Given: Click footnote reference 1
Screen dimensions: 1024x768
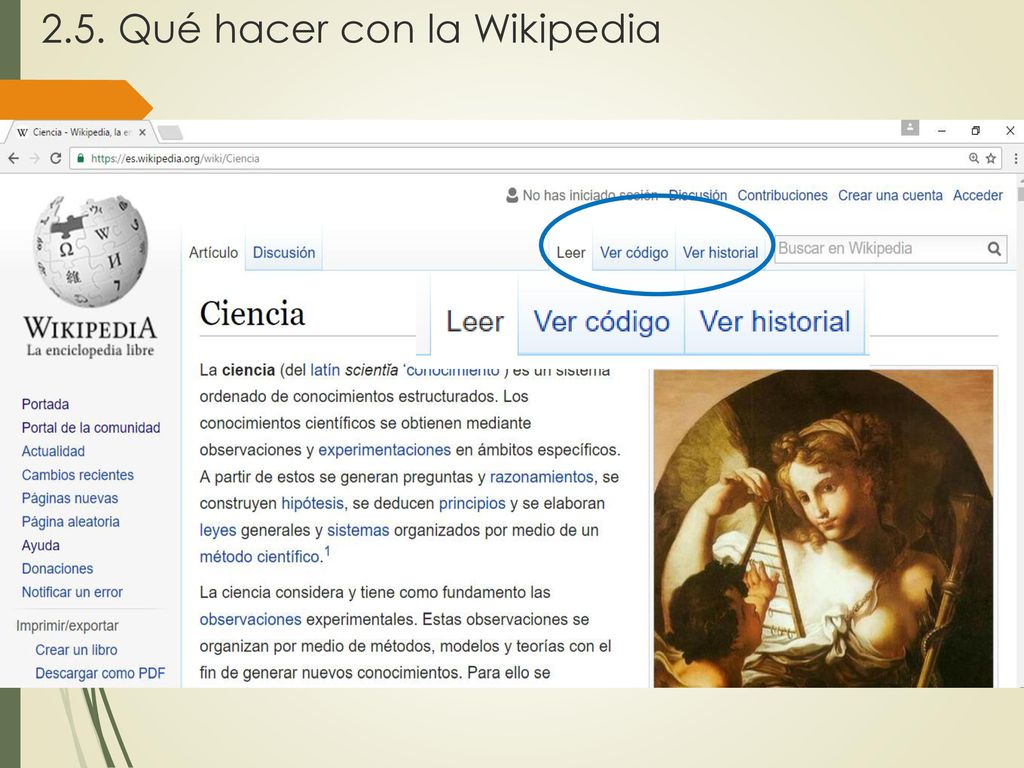Looking at the screenshot, I should [x=327, y=552].
